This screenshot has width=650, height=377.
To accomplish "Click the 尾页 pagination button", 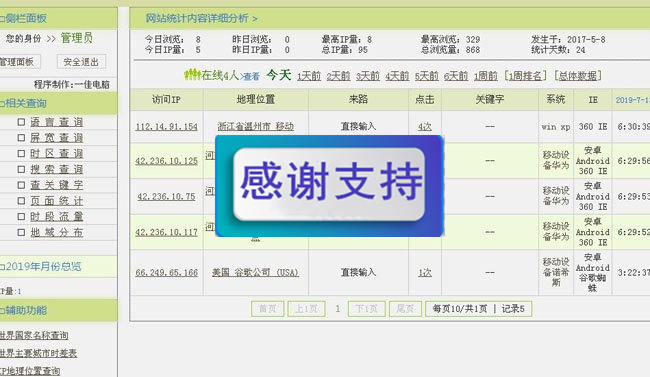I will 405,309.
